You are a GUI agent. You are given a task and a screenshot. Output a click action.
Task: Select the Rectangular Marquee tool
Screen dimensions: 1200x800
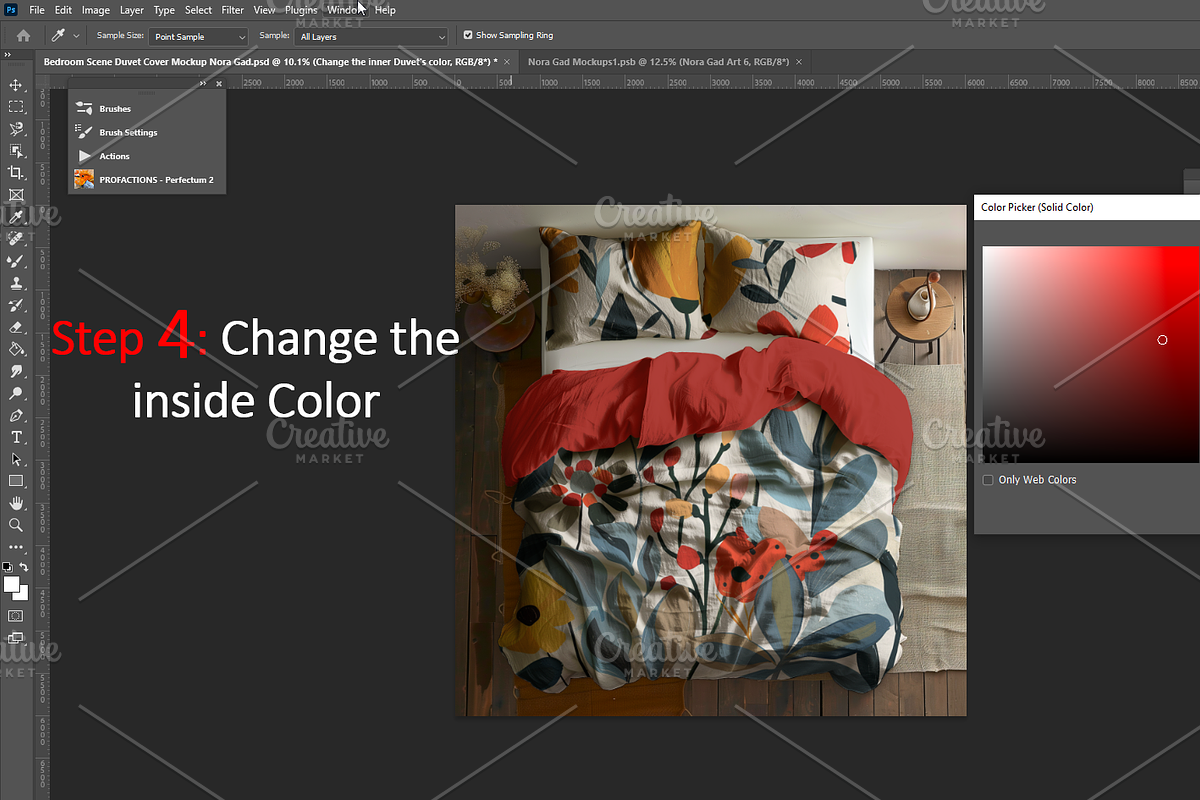tap(16, 107)
